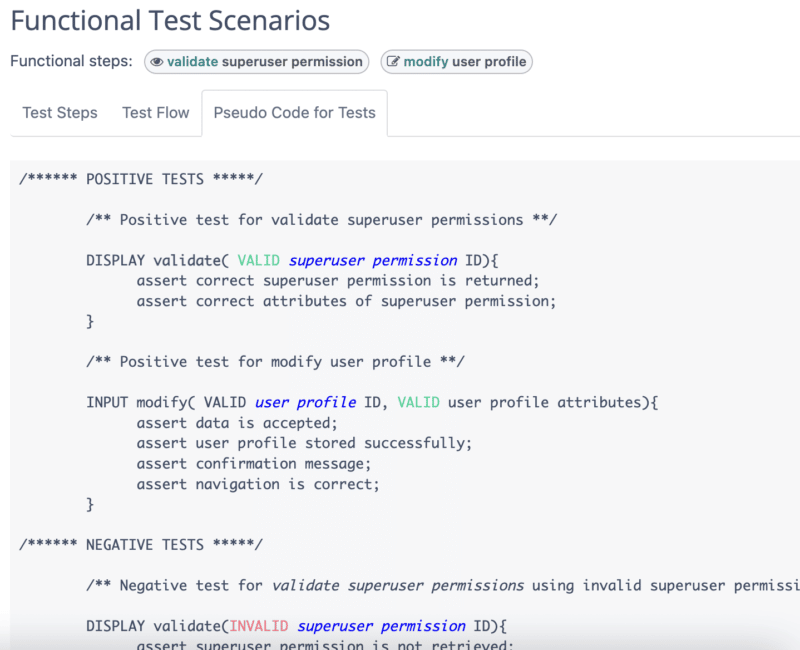
Task: Select the validate superuser permission step chip
Action: [x=256, y=61]
